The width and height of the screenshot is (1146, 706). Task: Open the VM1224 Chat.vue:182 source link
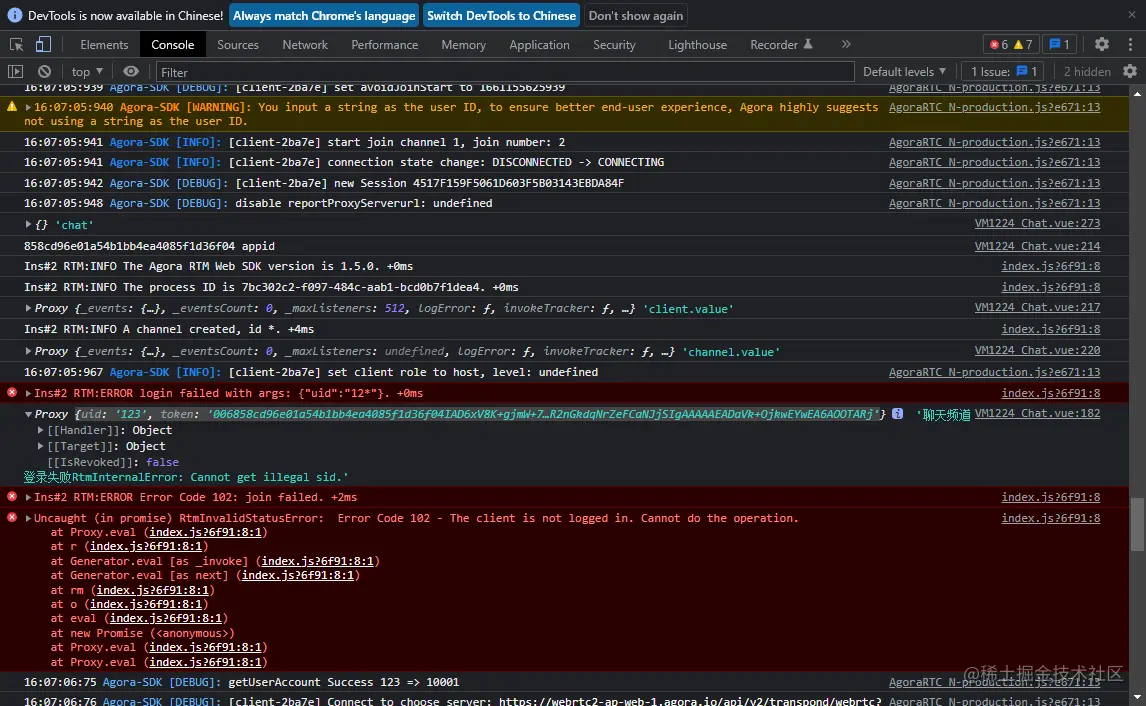point(1037,413)
